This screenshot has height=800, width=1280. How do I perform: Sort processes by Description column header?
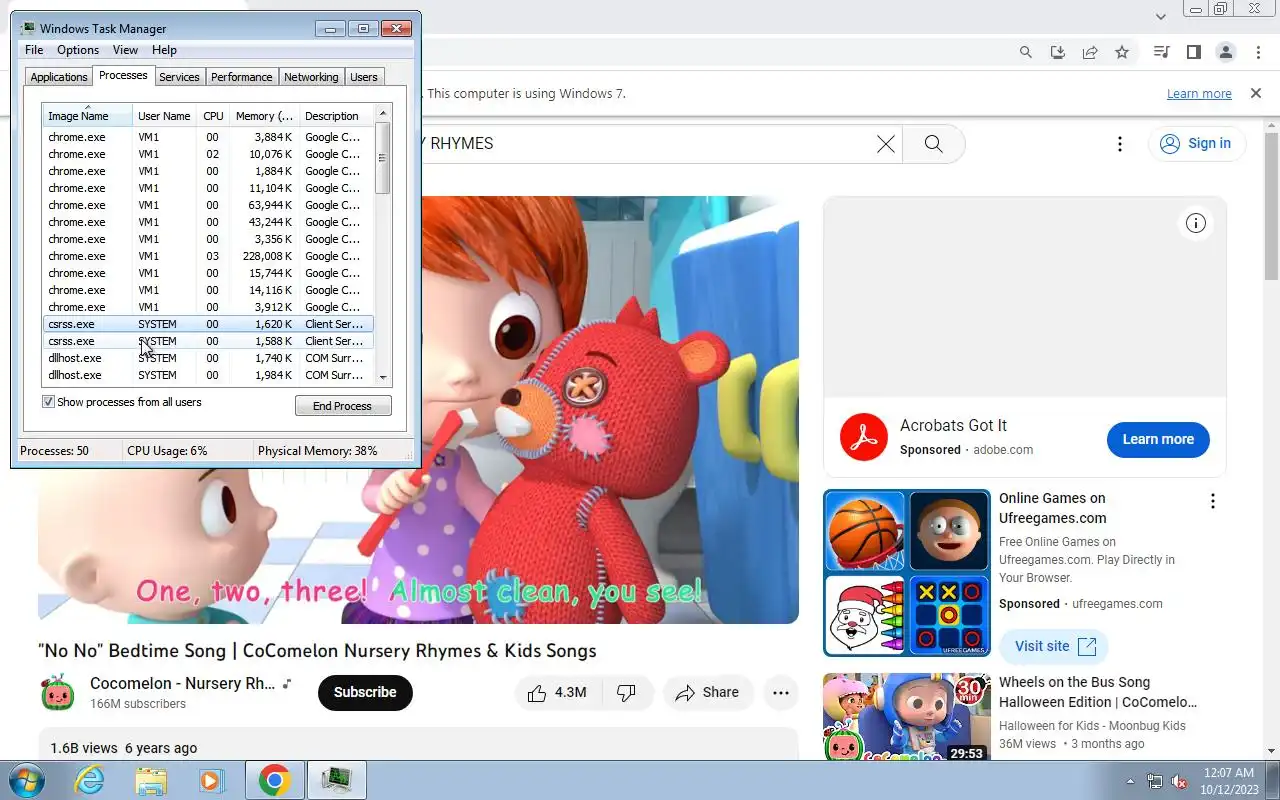tap(336, 116)
